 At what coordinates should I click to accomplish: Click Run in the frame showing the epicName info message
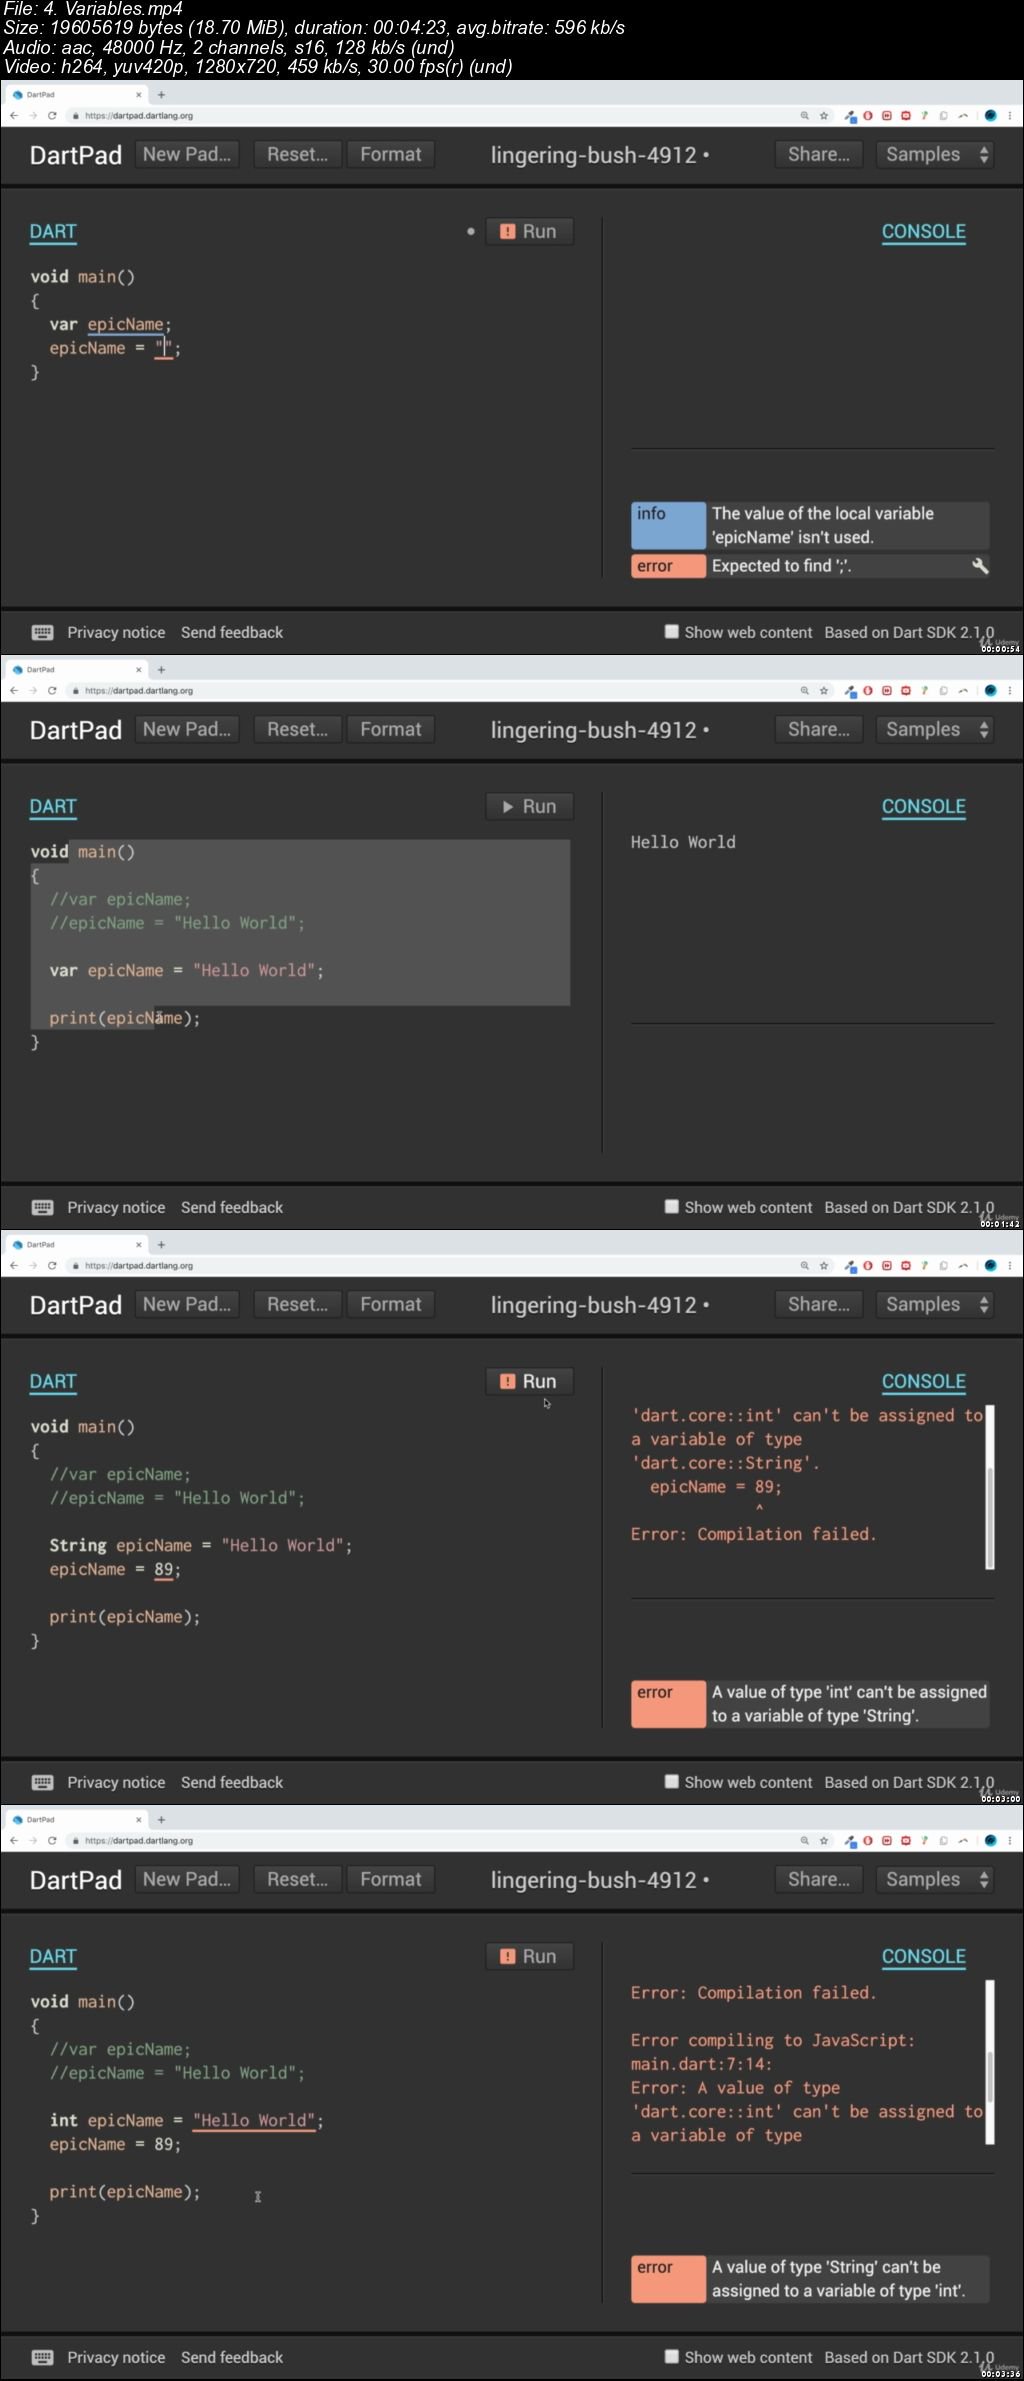[x=529, y=231]
